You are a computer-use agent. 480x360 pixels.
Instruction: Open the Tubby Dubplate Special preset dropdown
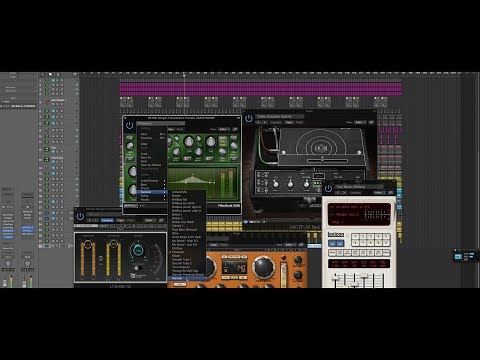tap(279, 117)
